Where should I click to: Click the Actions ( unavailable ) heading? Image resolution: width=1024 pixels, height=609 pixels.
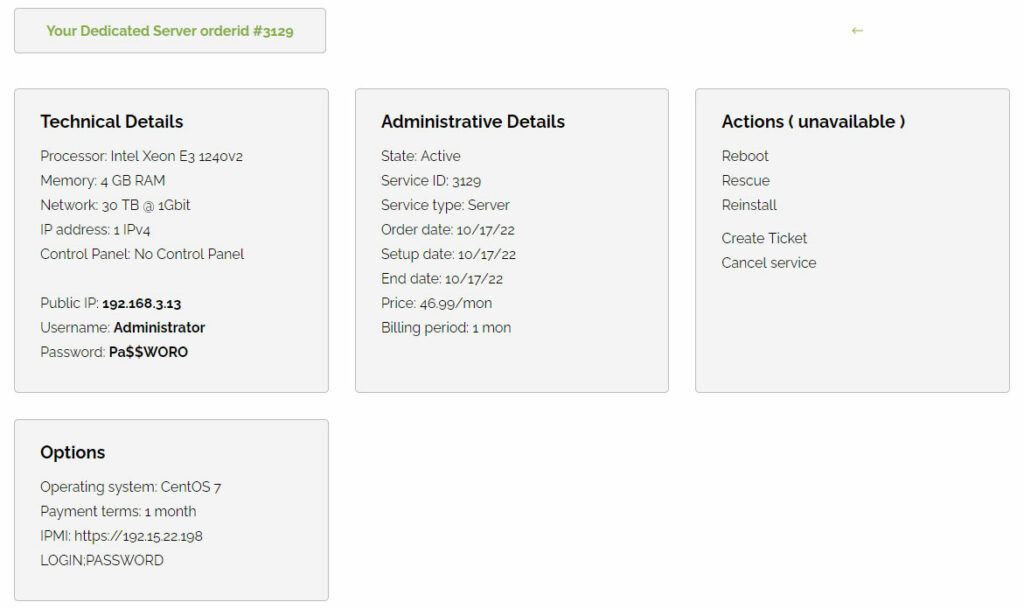(813, 122)
